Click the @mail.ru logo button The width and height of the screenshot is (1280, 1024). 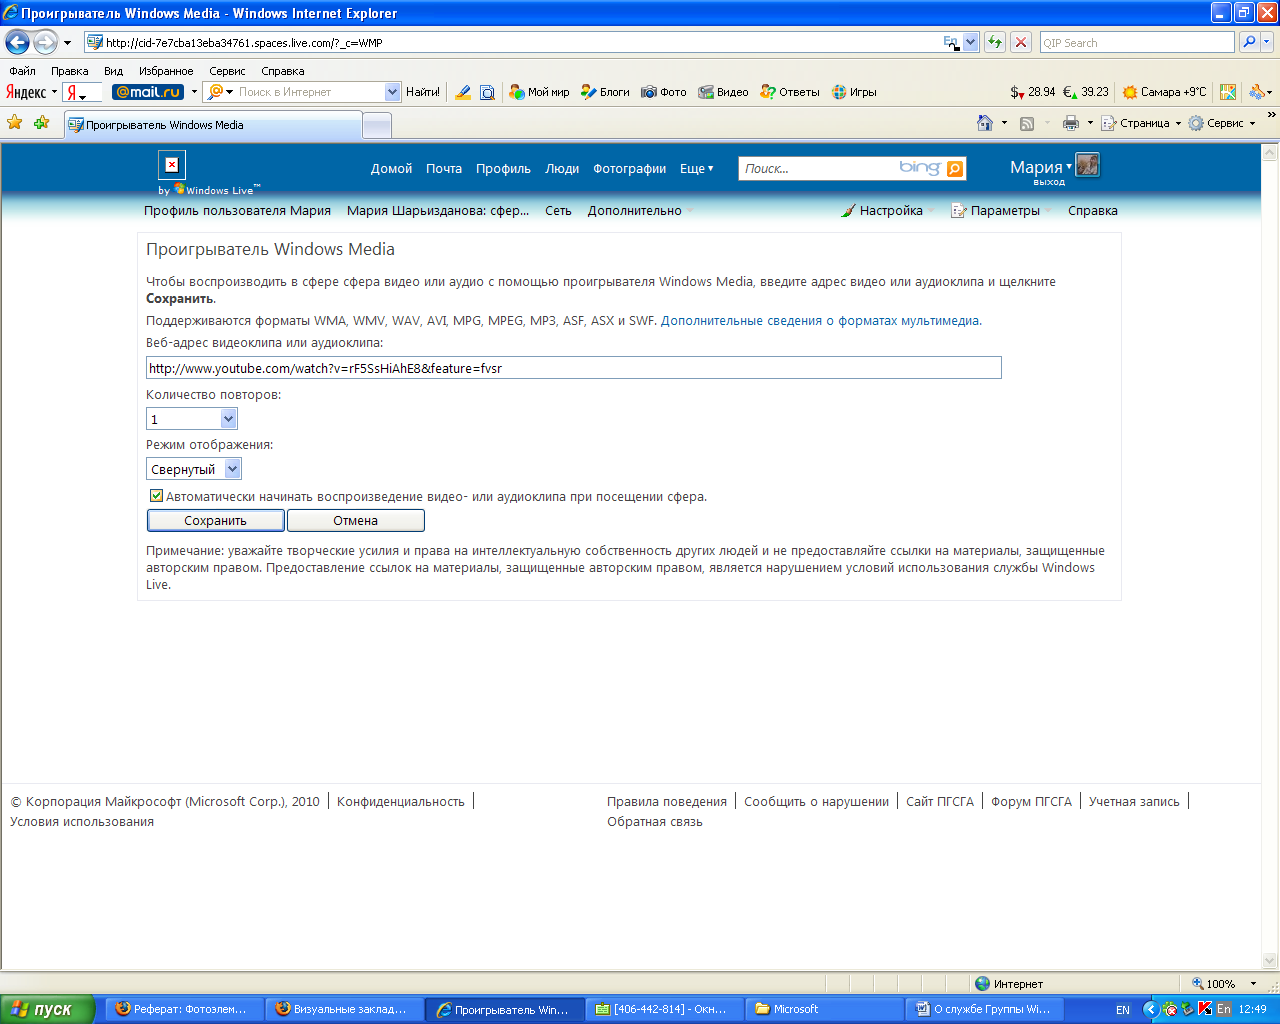point(148,92)
